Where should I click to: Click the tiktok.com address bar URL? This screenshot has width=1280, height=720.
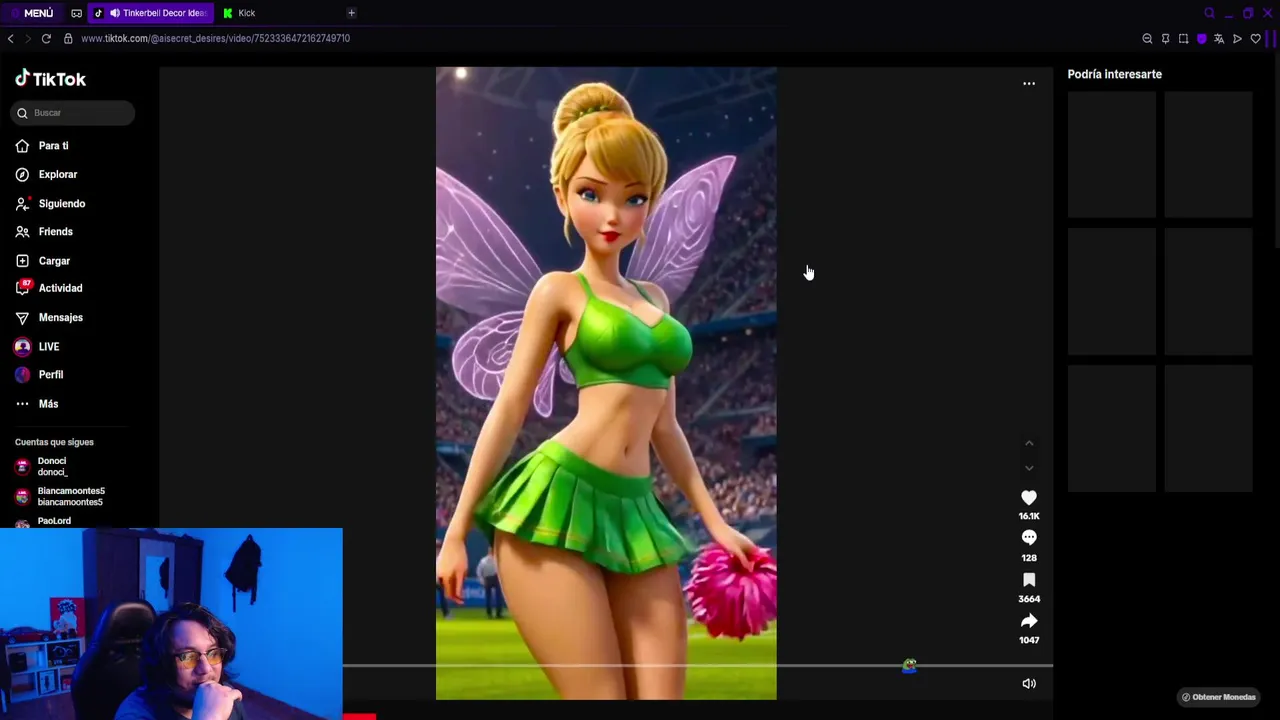[x=215, y=38]
